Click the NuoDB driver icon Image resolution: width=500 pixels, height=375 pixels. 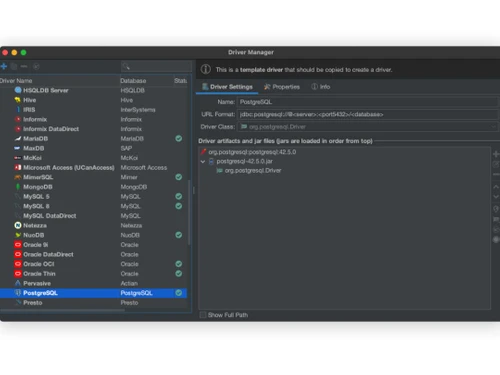coord(18,235)
